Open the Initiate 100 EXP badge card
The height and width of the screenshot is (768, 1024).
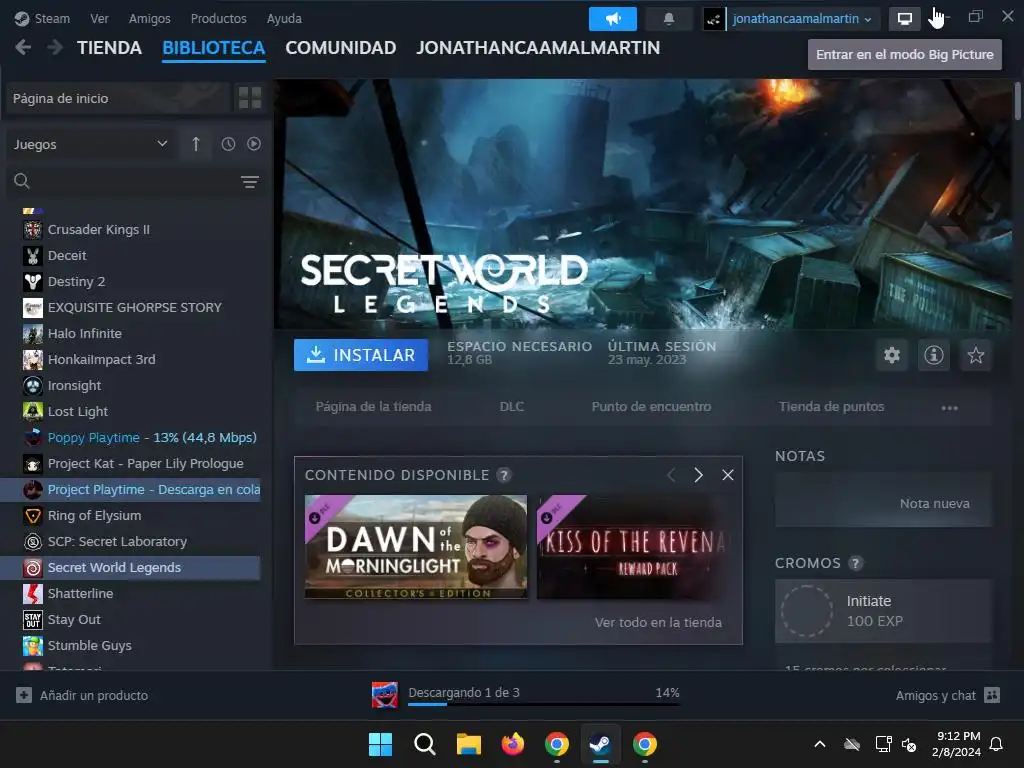[884, 611]
